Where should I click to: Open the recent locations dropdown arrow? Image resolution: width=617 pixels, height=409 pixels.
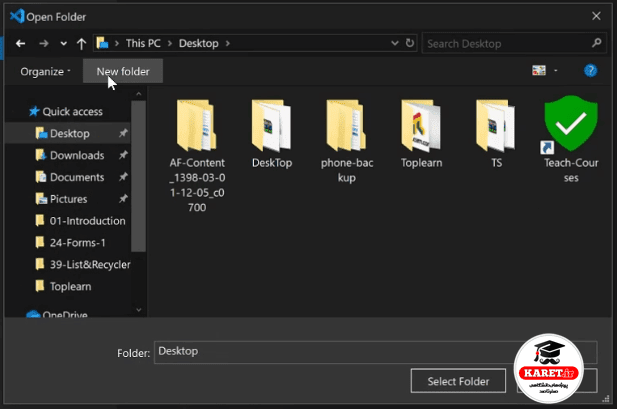pyautogui.click(x=63, y=43)
